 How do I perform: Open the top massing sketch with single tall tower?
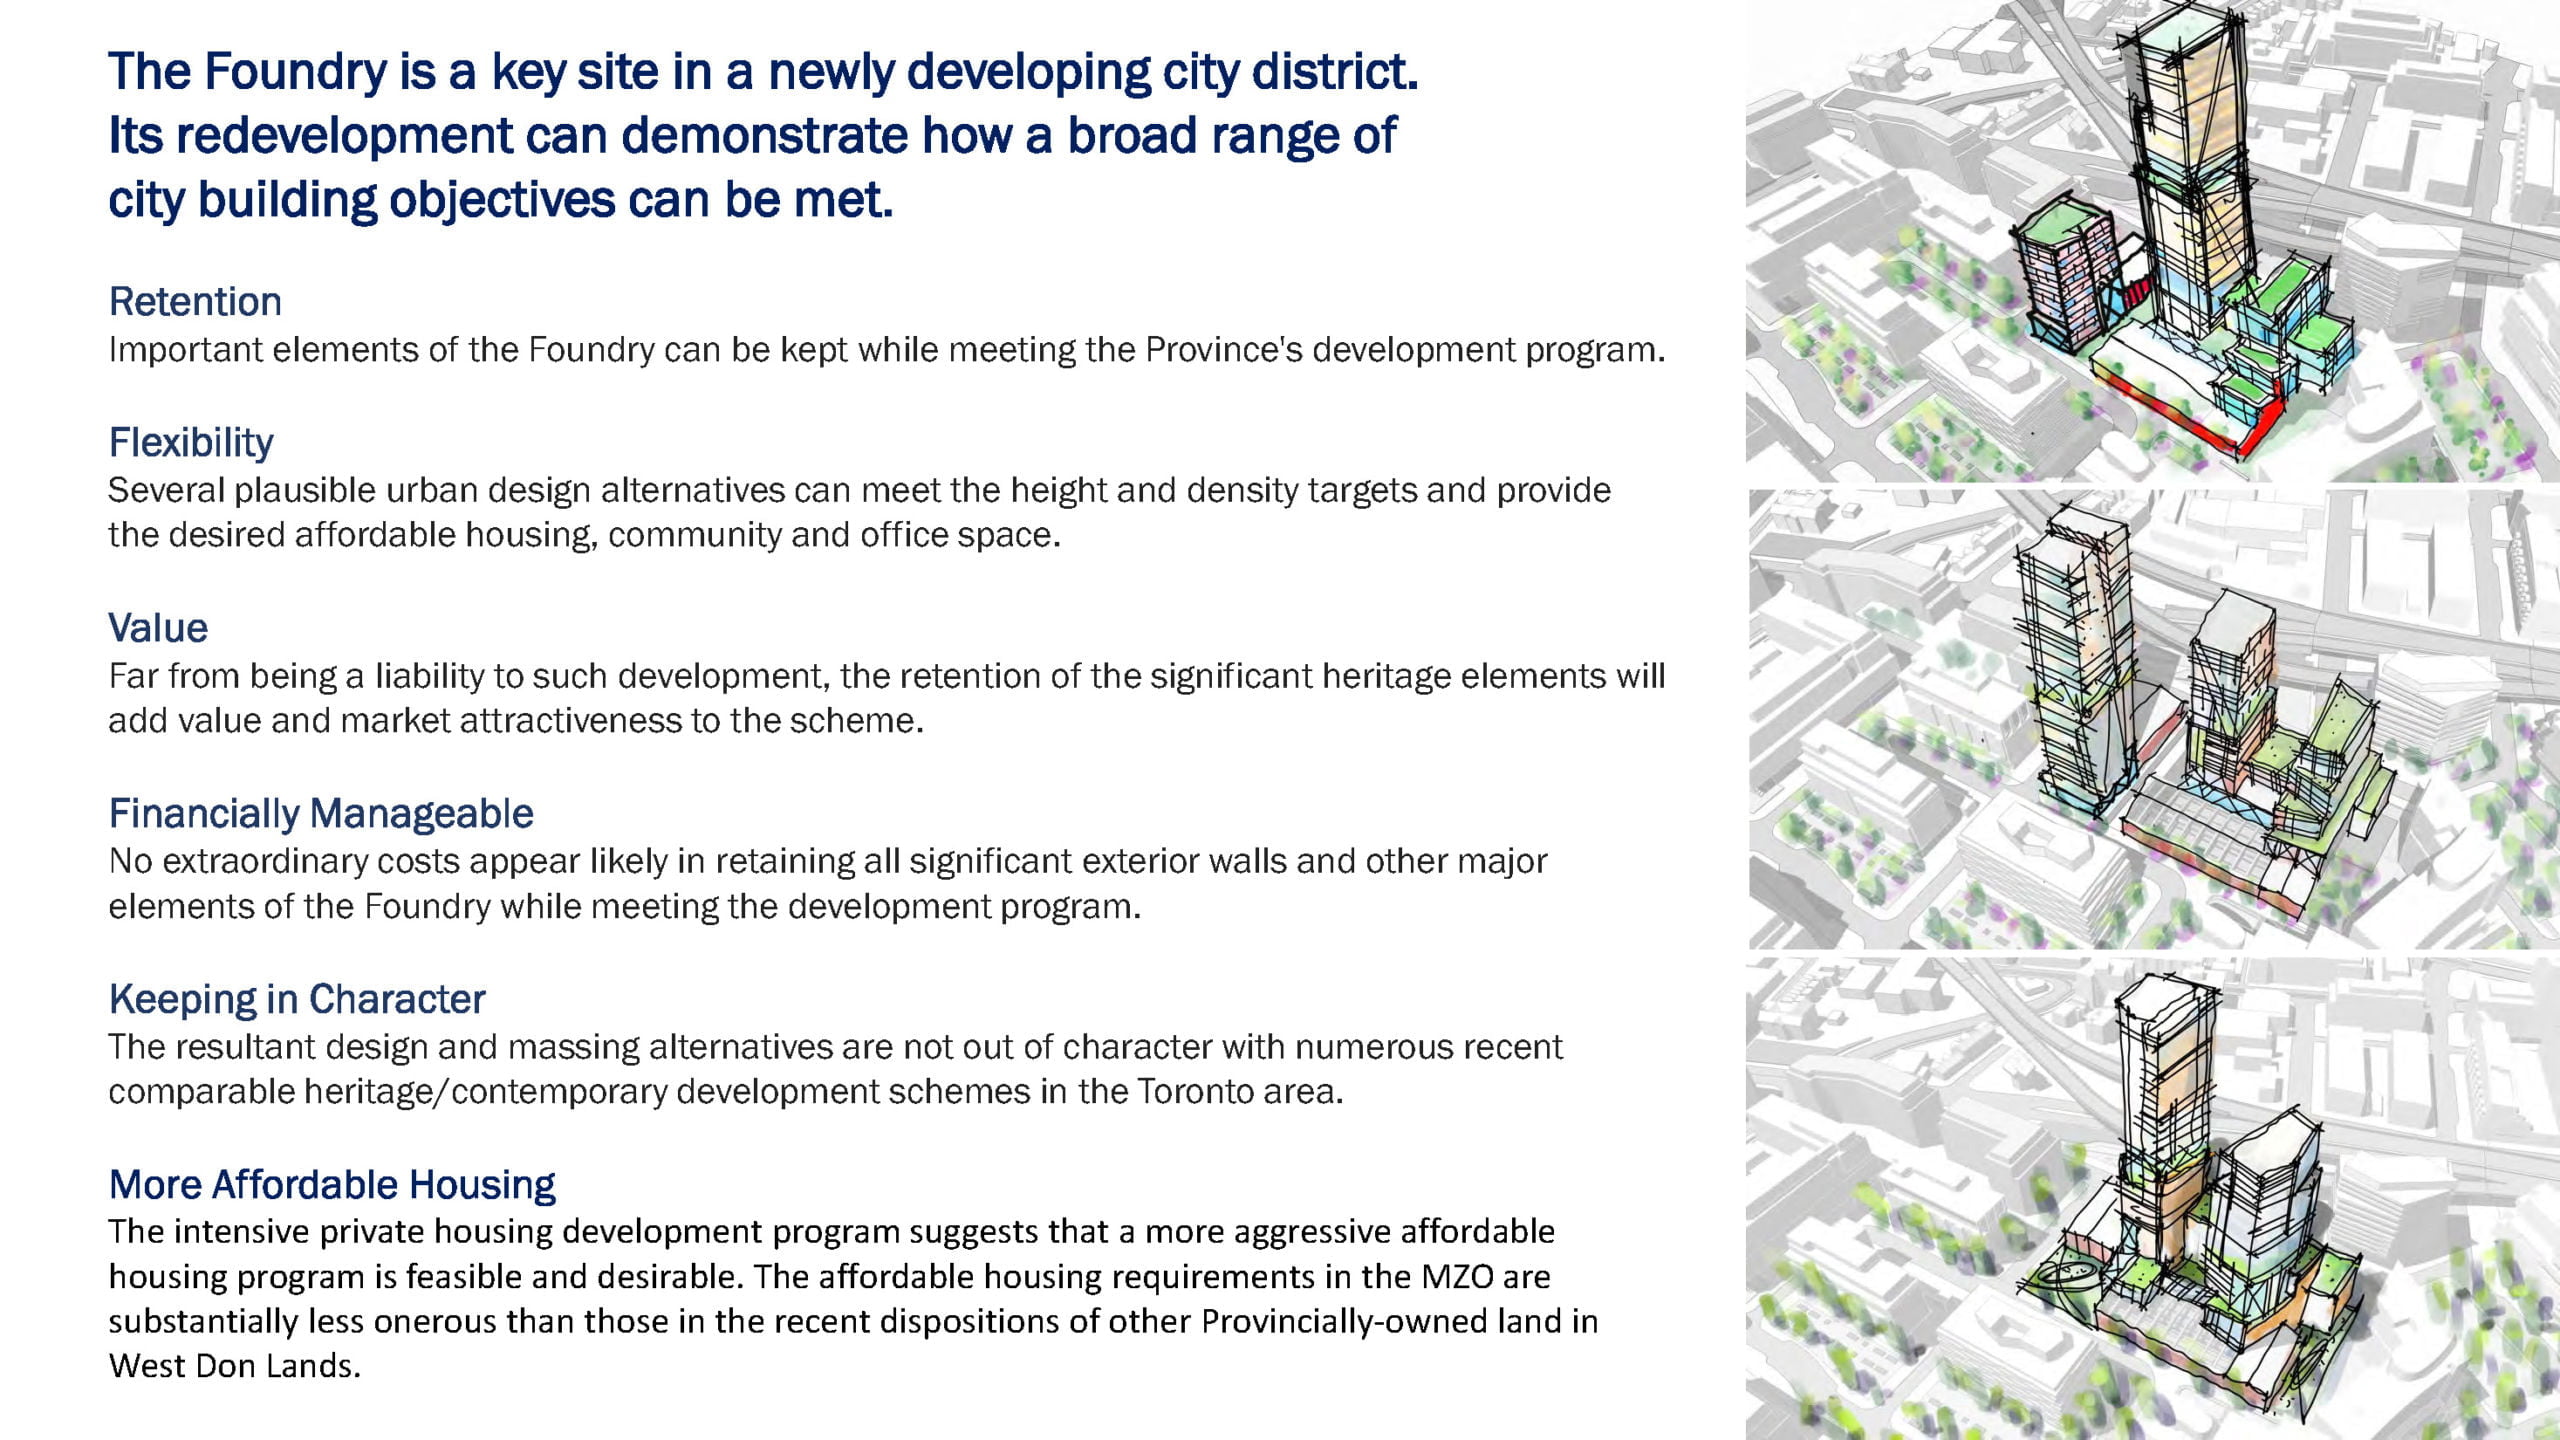(x=2153, y=241)
